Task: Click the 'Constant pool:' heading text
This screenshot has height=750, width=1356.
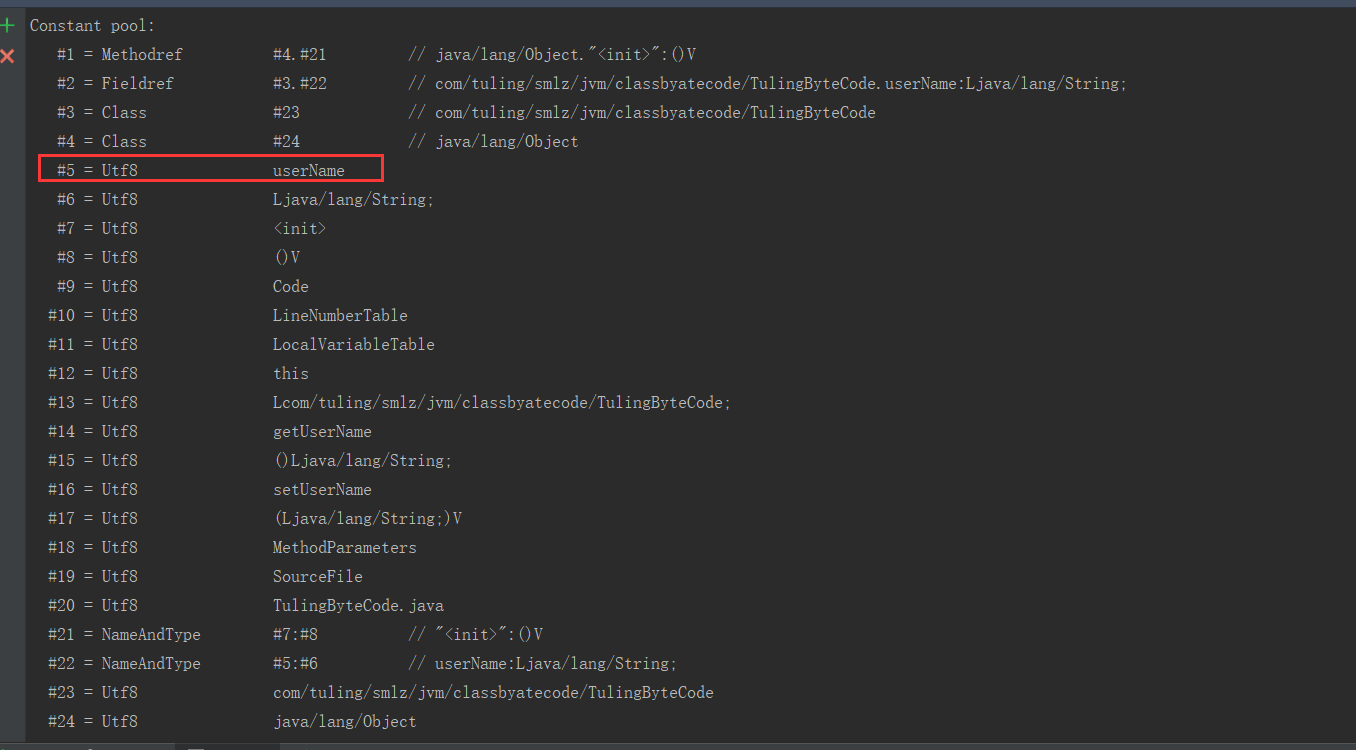Action: pos(93,25)
